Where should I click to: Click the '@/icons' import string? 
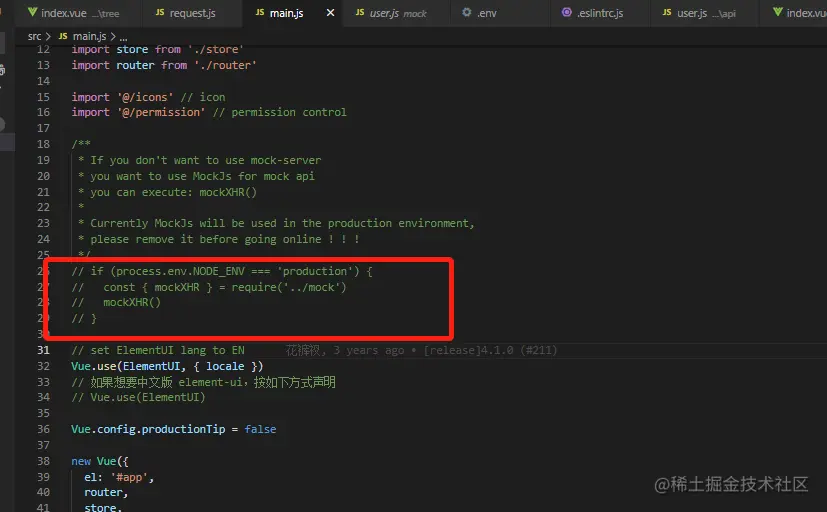(x=145, y=97)
